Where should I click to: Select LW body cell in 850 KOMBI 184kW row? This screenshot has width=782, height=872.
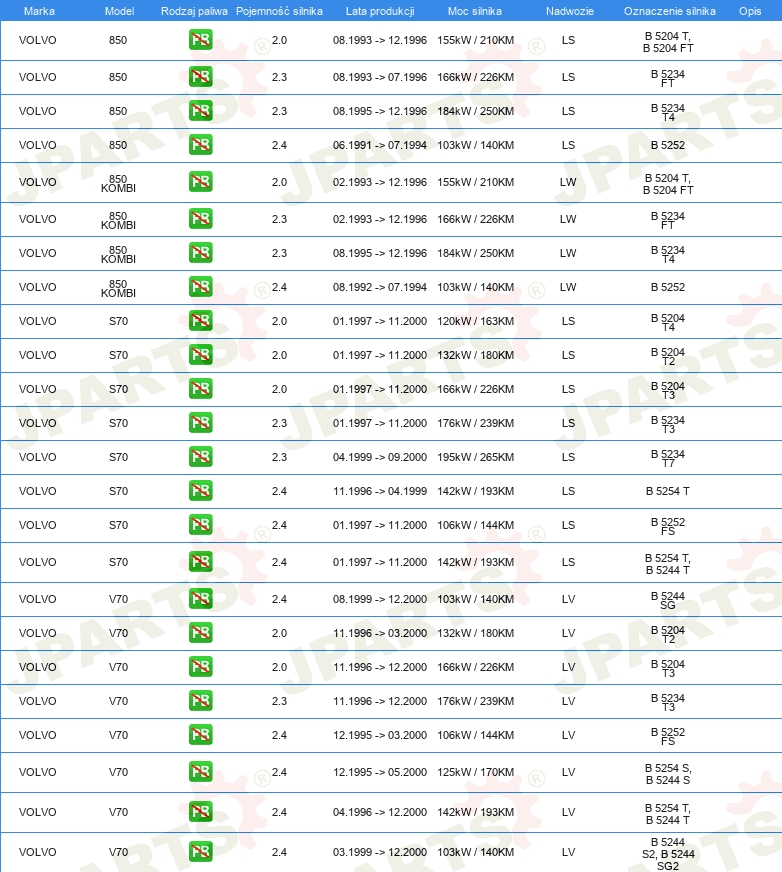tap(568, 253)
